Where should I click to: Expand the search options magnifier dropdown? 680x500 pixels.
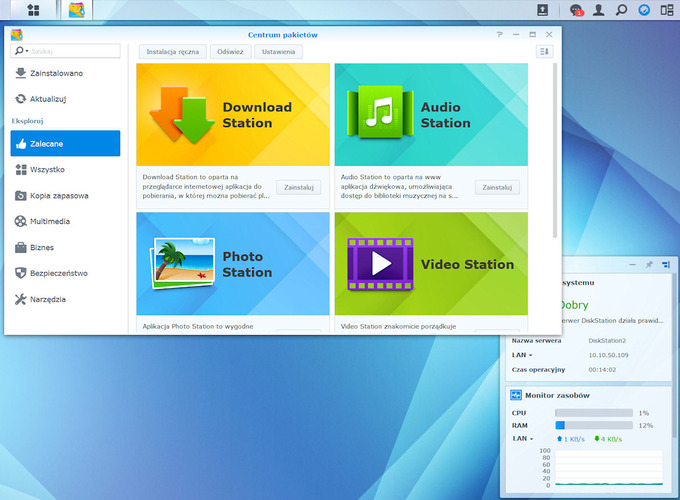click(21, 51)
